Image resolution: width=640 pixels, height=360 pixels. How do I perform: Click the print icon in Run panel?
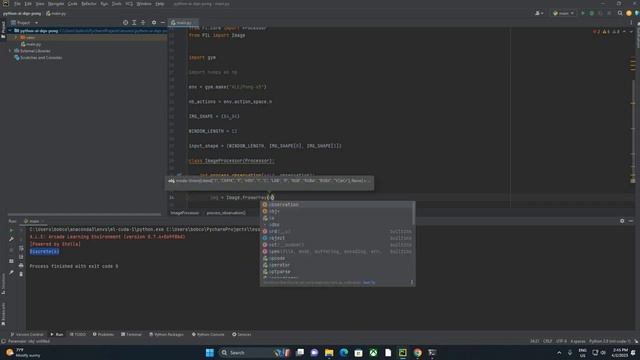tap(21, 265)
